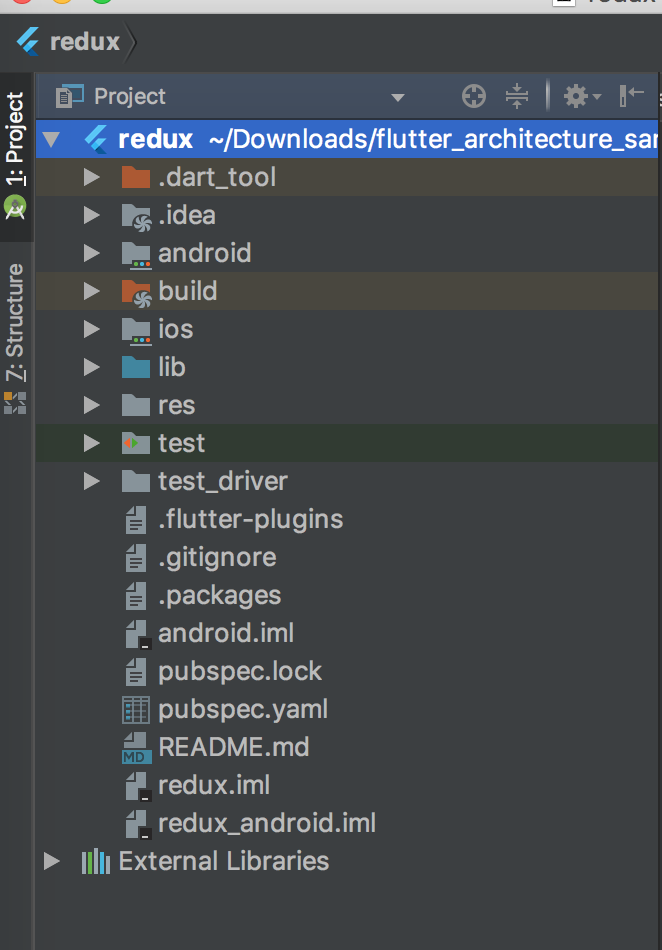Hide the Project panel with the hide icon
Viewport: 662px width, 950px height.
[632, 96]
